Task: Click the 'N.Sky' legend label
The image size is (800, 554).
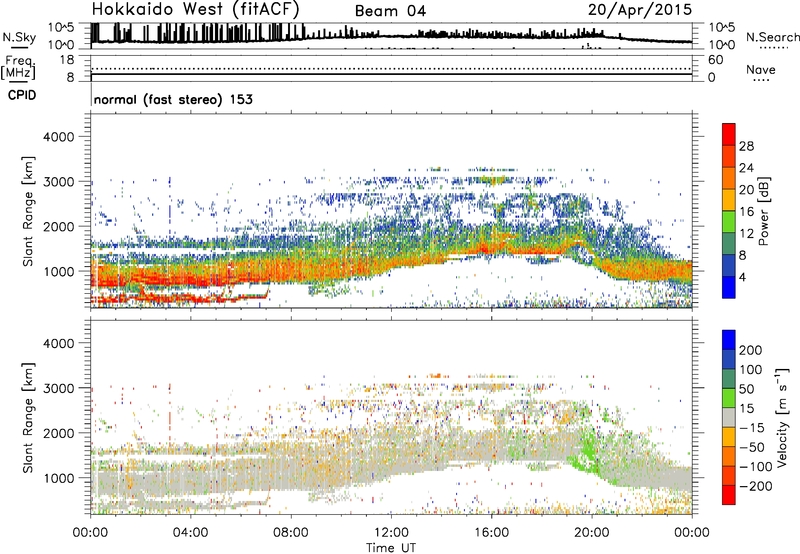Action: click(x=19, y=37)
